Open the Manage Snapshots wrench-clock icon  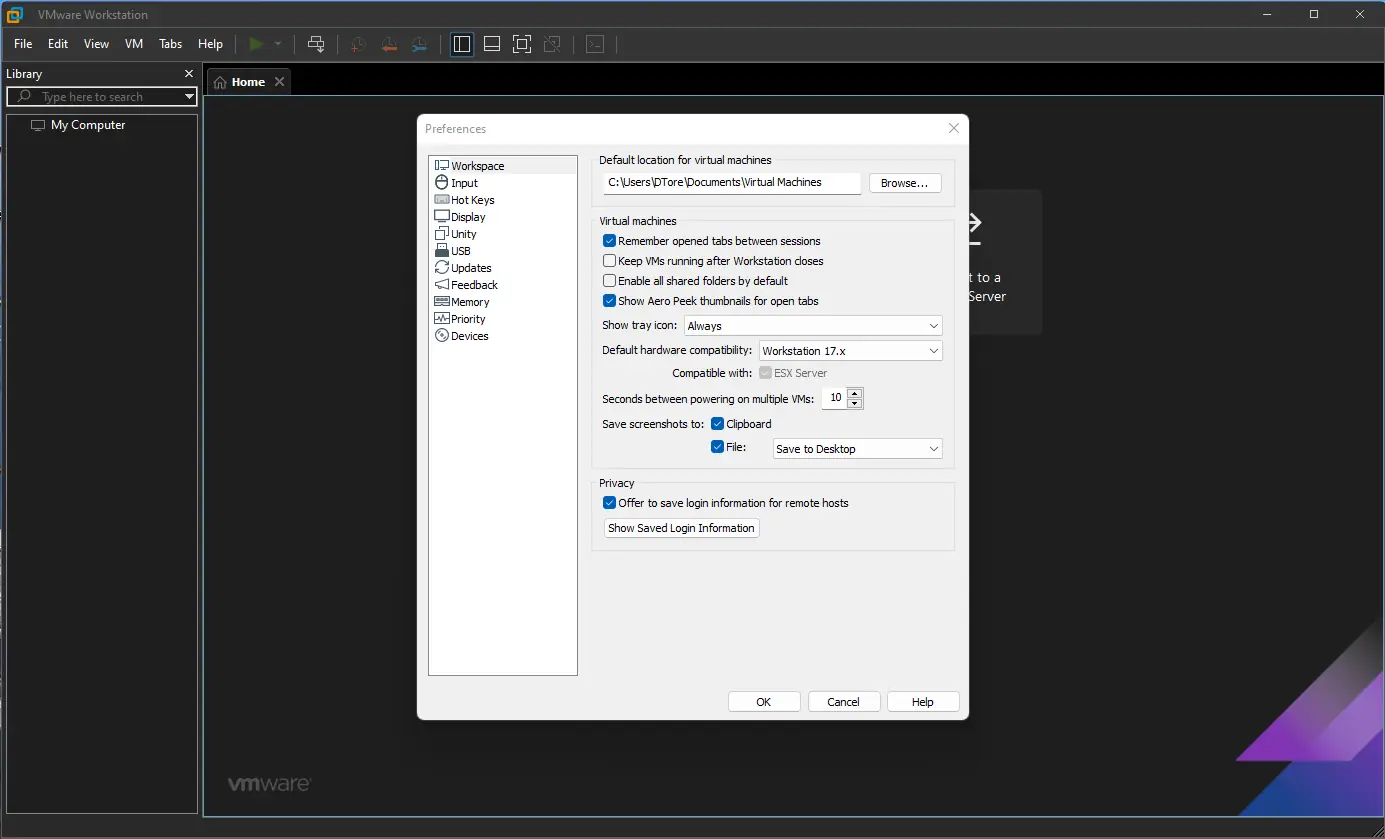pyautogui.click(x=420, y=44)
